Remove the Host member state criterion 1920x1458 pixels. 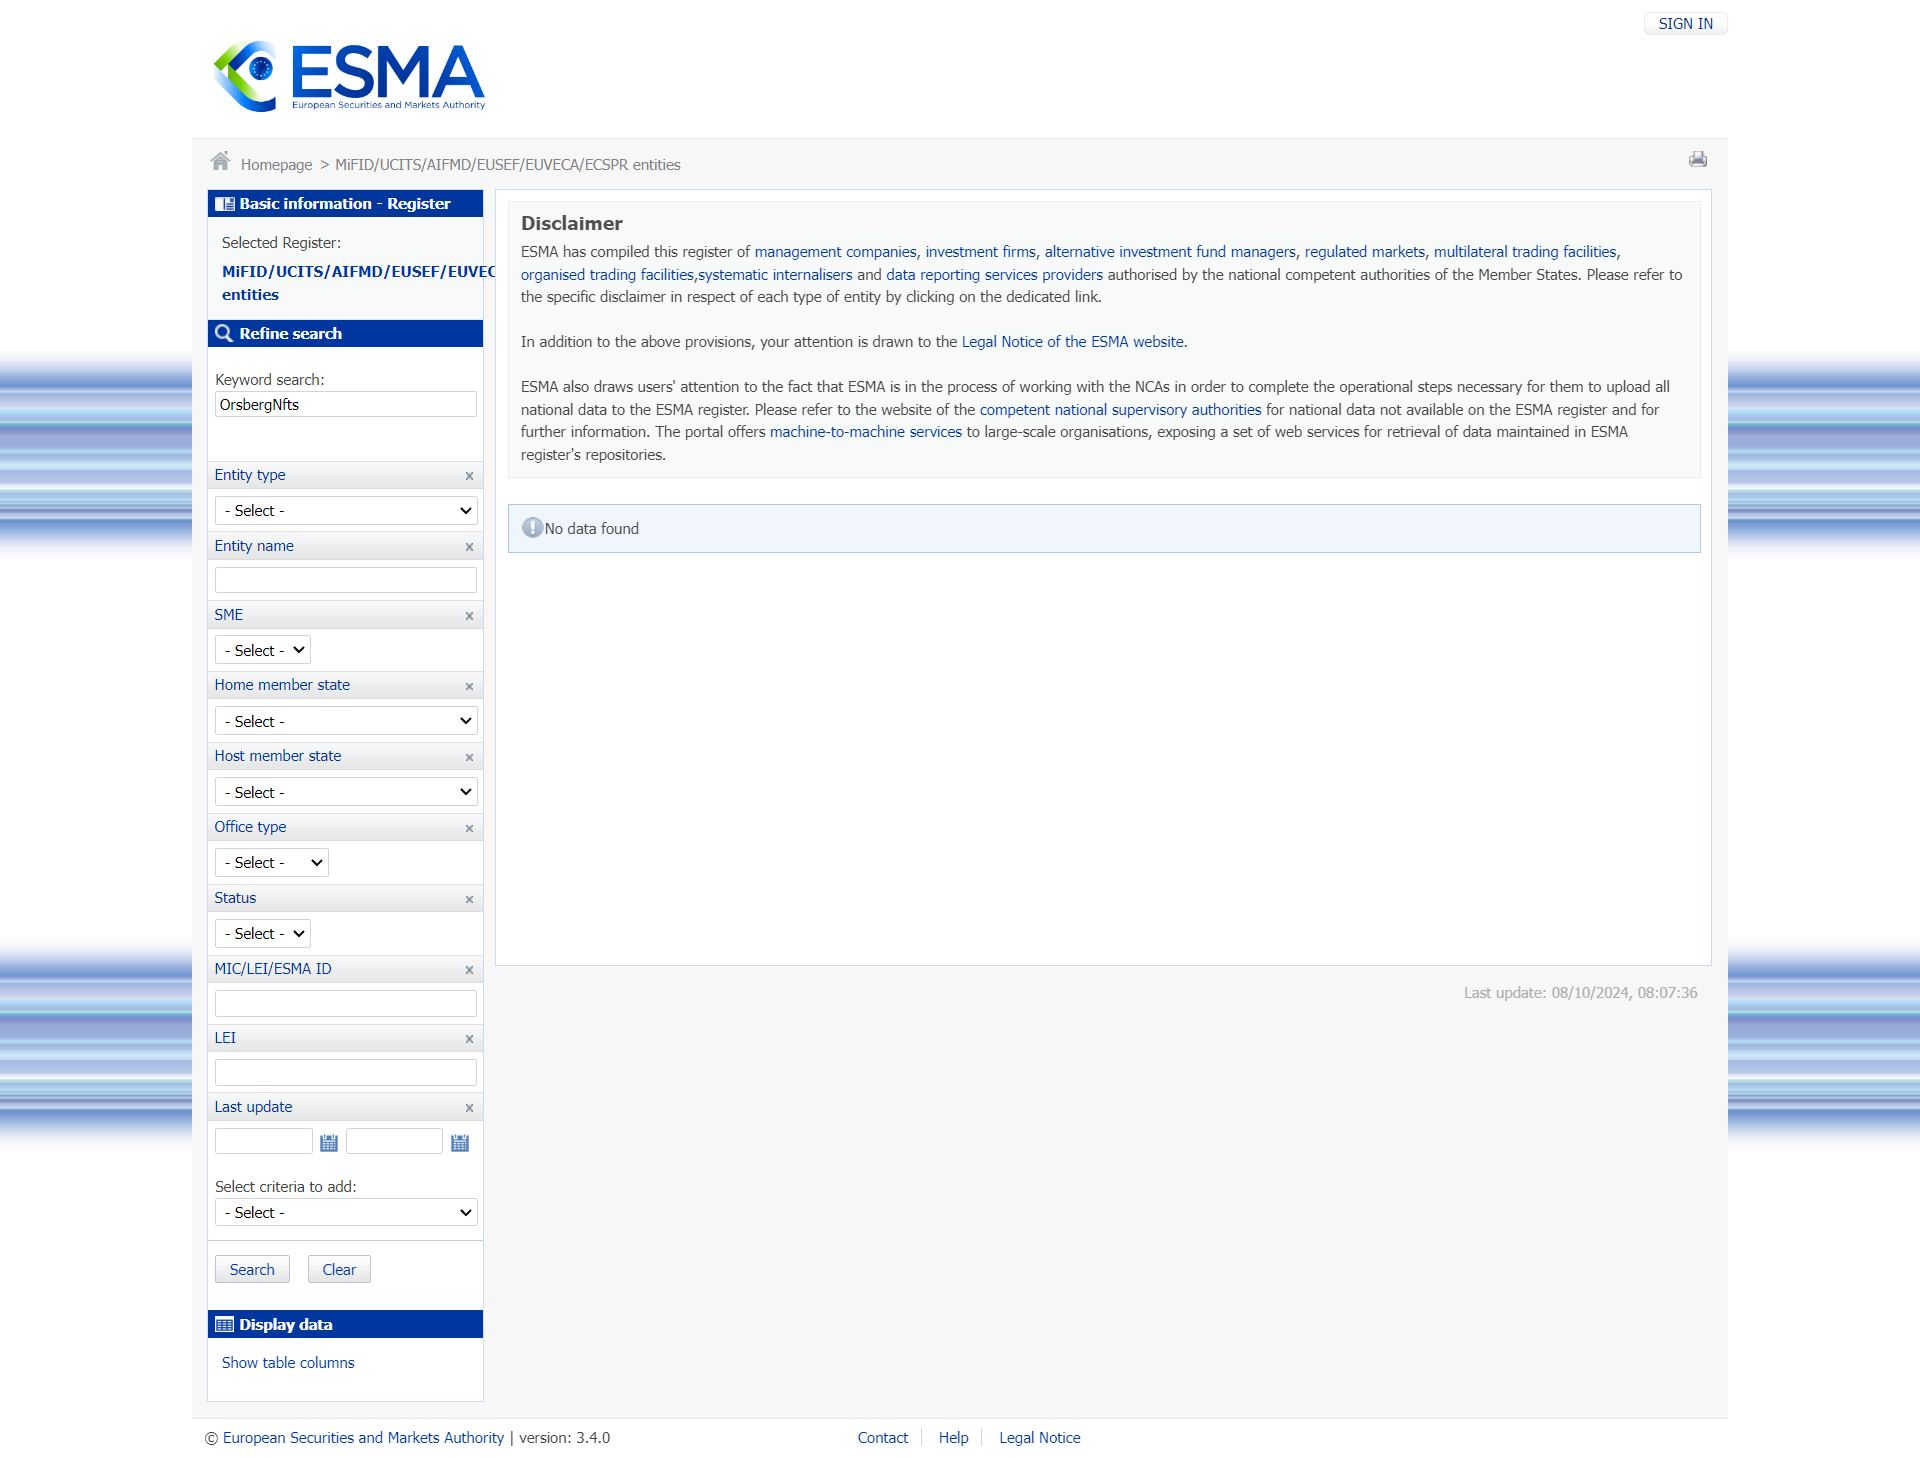click(469, 757)
